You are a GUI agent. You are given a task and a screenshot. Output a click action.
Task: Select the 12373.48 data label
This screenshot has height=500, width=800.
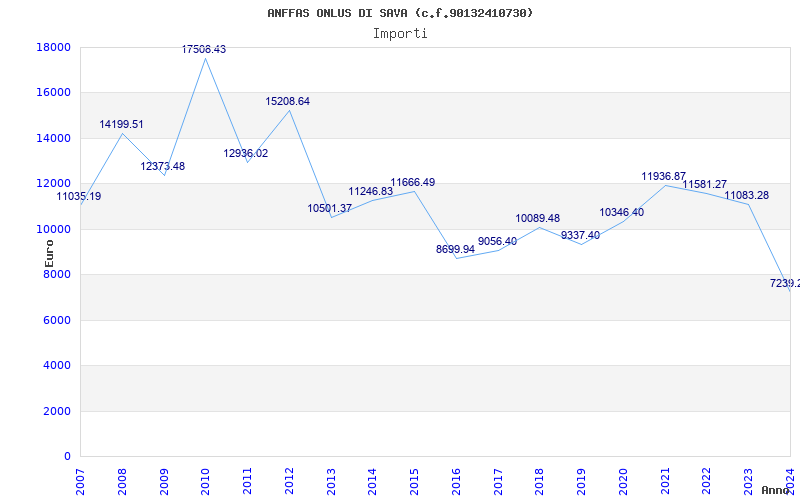click(163, 166)
